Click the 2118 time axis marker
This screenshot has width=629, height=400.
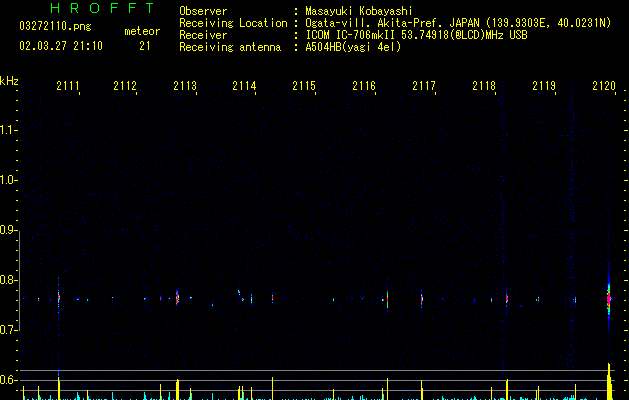[x=484, y=85]
